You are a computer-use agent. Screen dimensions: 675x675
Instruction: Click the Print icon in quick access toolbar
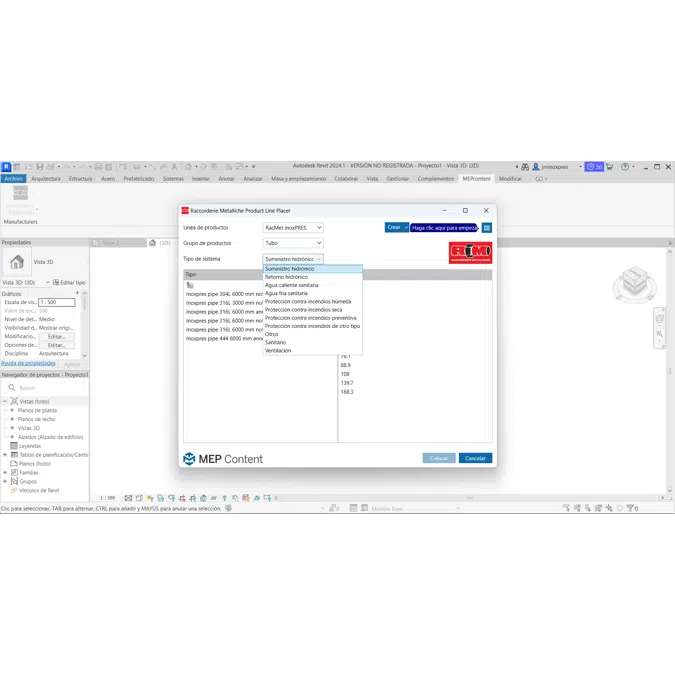[99, 167]
